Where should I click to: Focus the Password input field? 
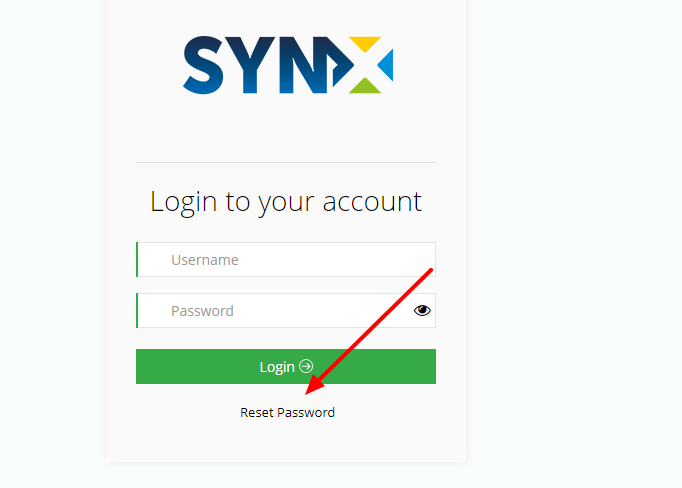point(286,311)
